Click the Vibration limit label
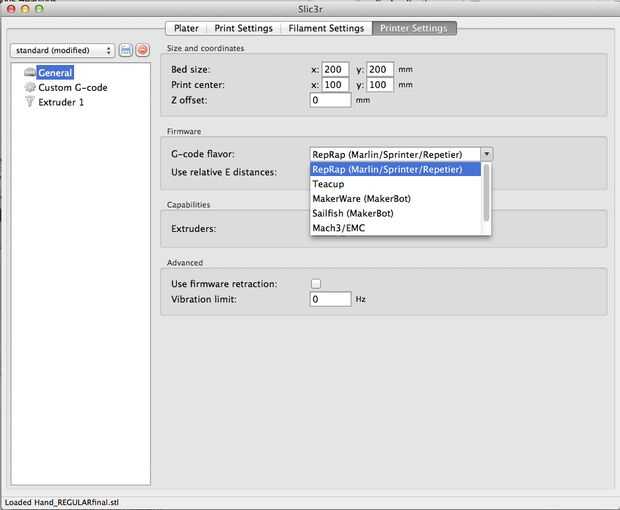The image size is (620, 510). [204, 299]
